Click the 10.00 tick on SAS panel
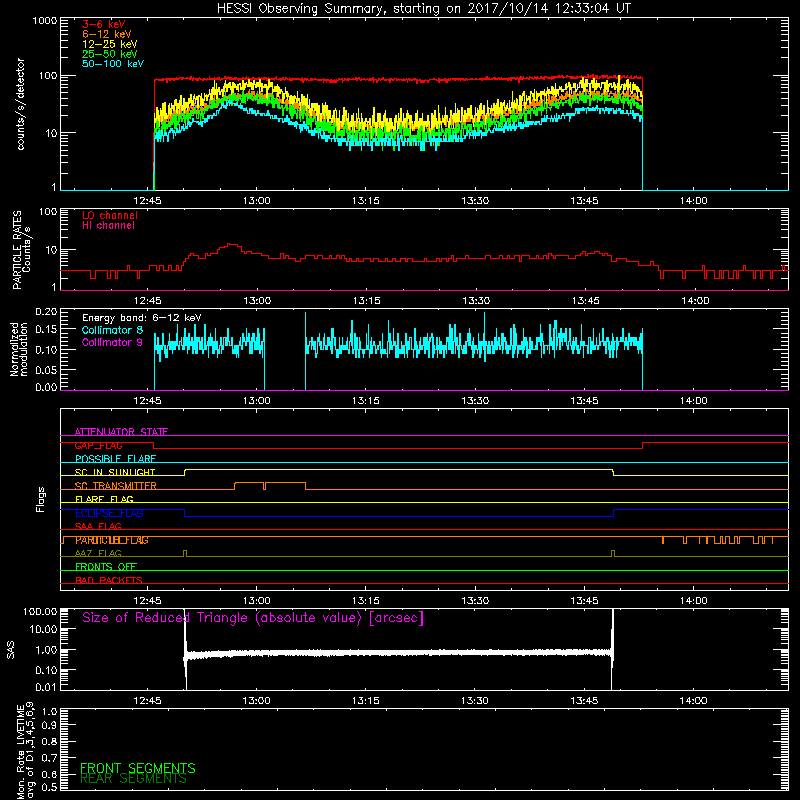The height and width of the screenshot is (800, 800). [x=43, y=629]
